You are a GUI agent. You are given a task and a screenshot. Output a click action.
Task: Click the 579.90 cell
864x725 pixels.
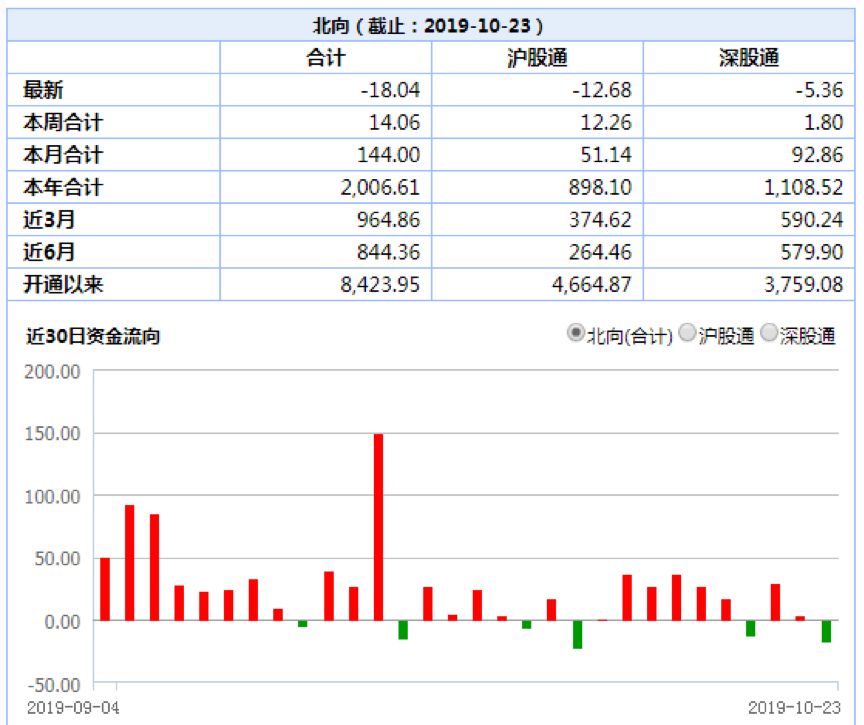pyautogui.click(x=812, y=252)
